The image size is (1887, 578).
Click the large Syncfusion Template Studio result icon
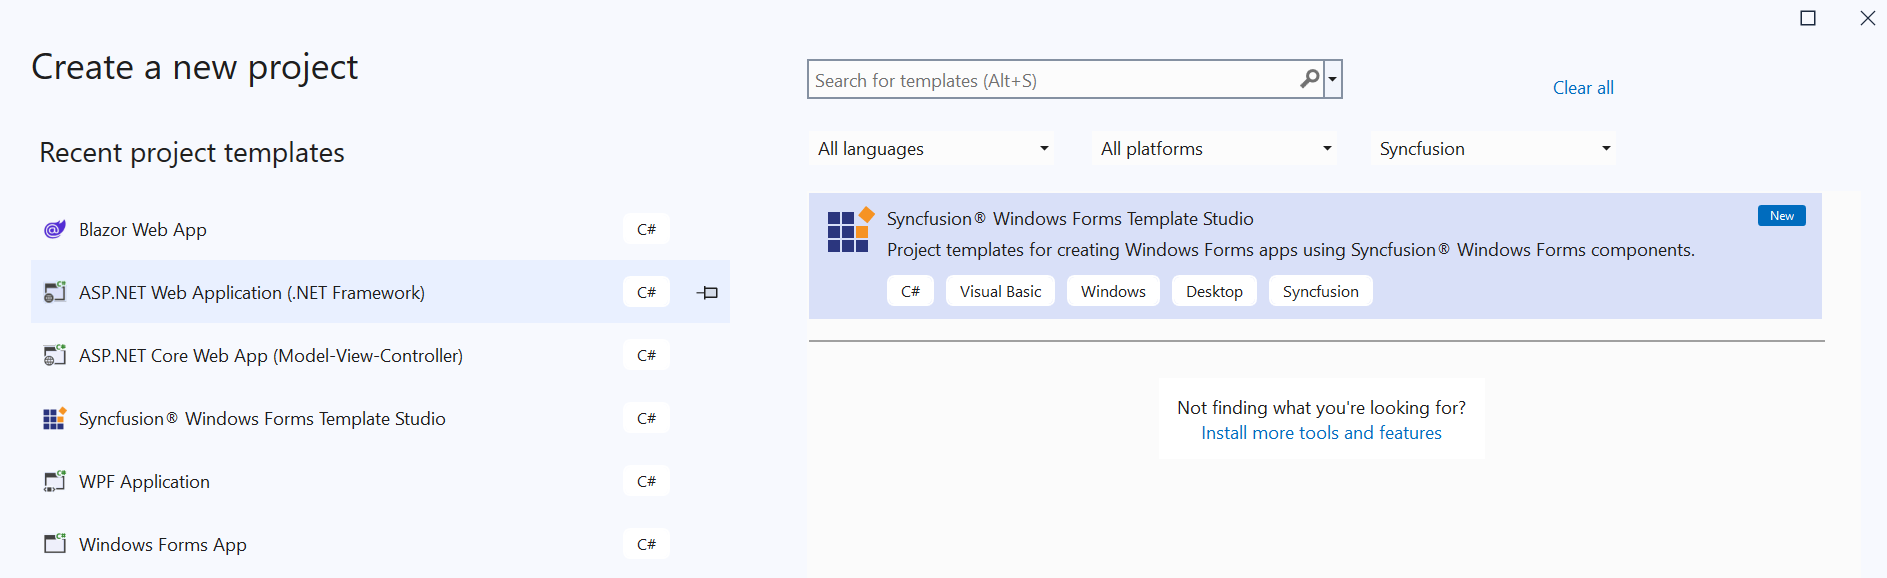pyautogui.click(x=851, y=230)
